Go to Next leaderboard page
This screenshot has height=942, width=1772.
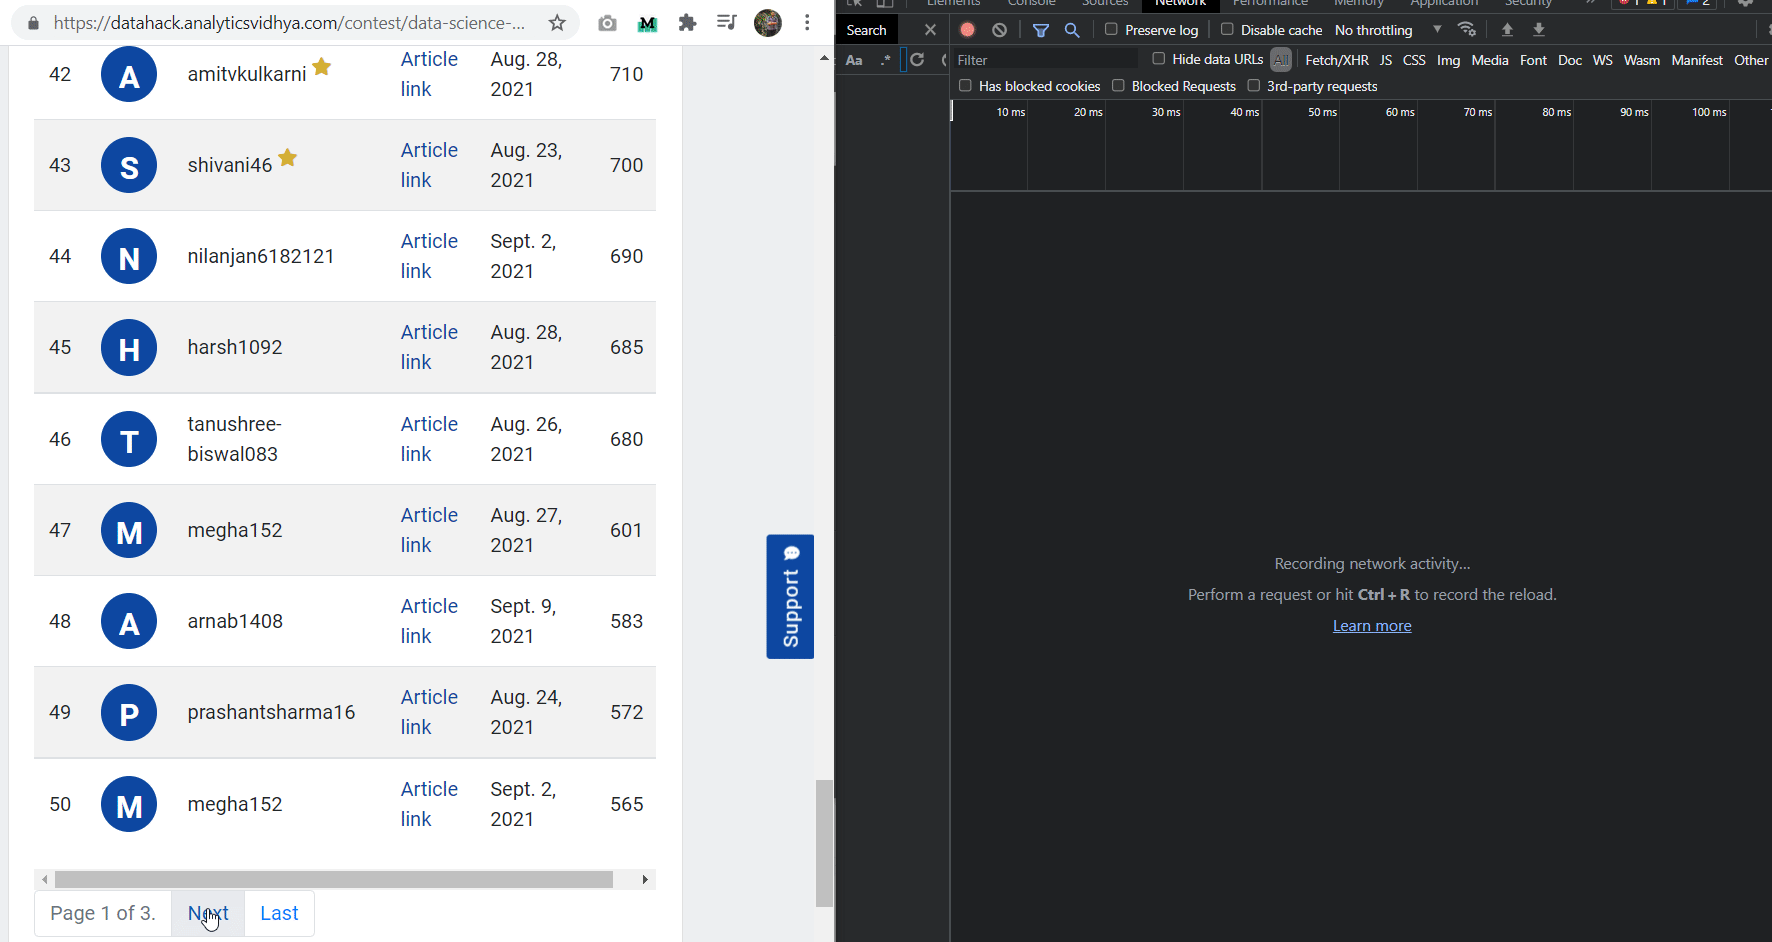(x=208, y=913)
